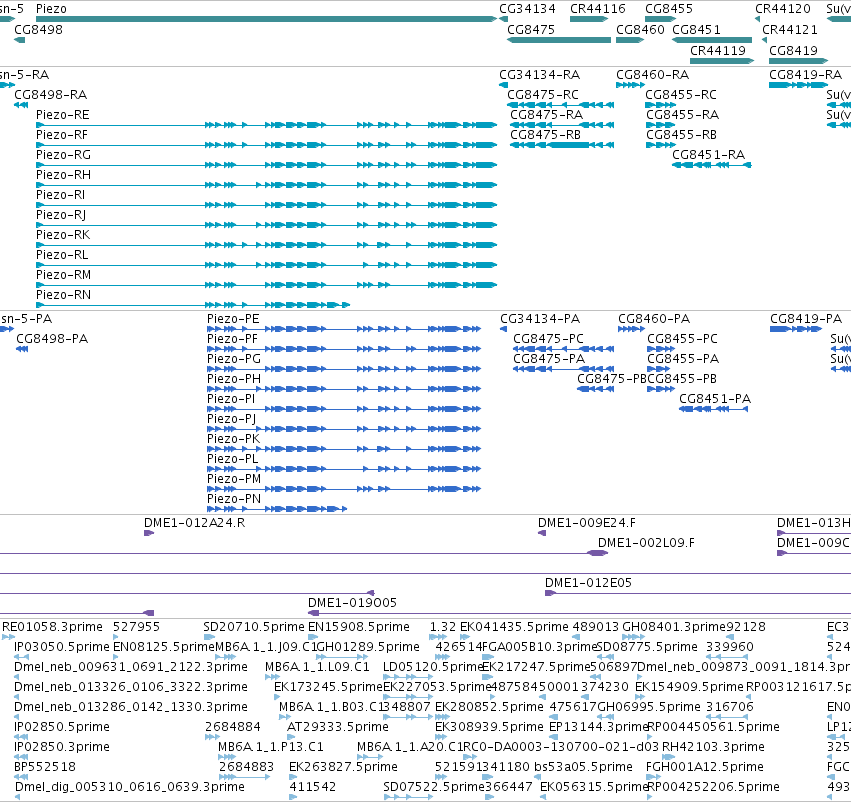Viewport: 851px width, 802px height.
Task: Click the CG8460-RA transcript label
Action: point(652,75)
